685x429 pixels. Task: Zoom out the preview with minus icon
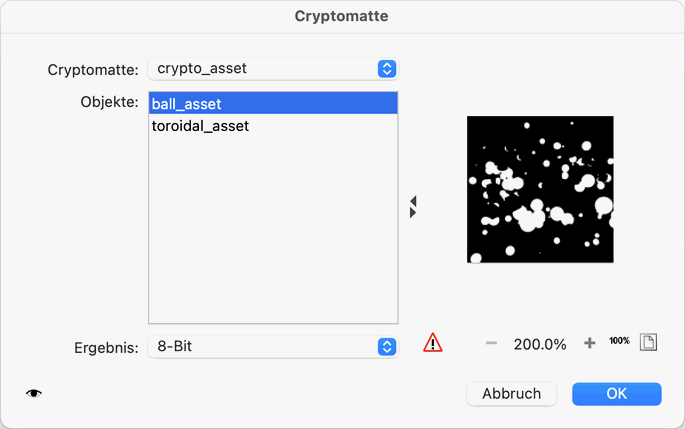(x=491, y=344)
